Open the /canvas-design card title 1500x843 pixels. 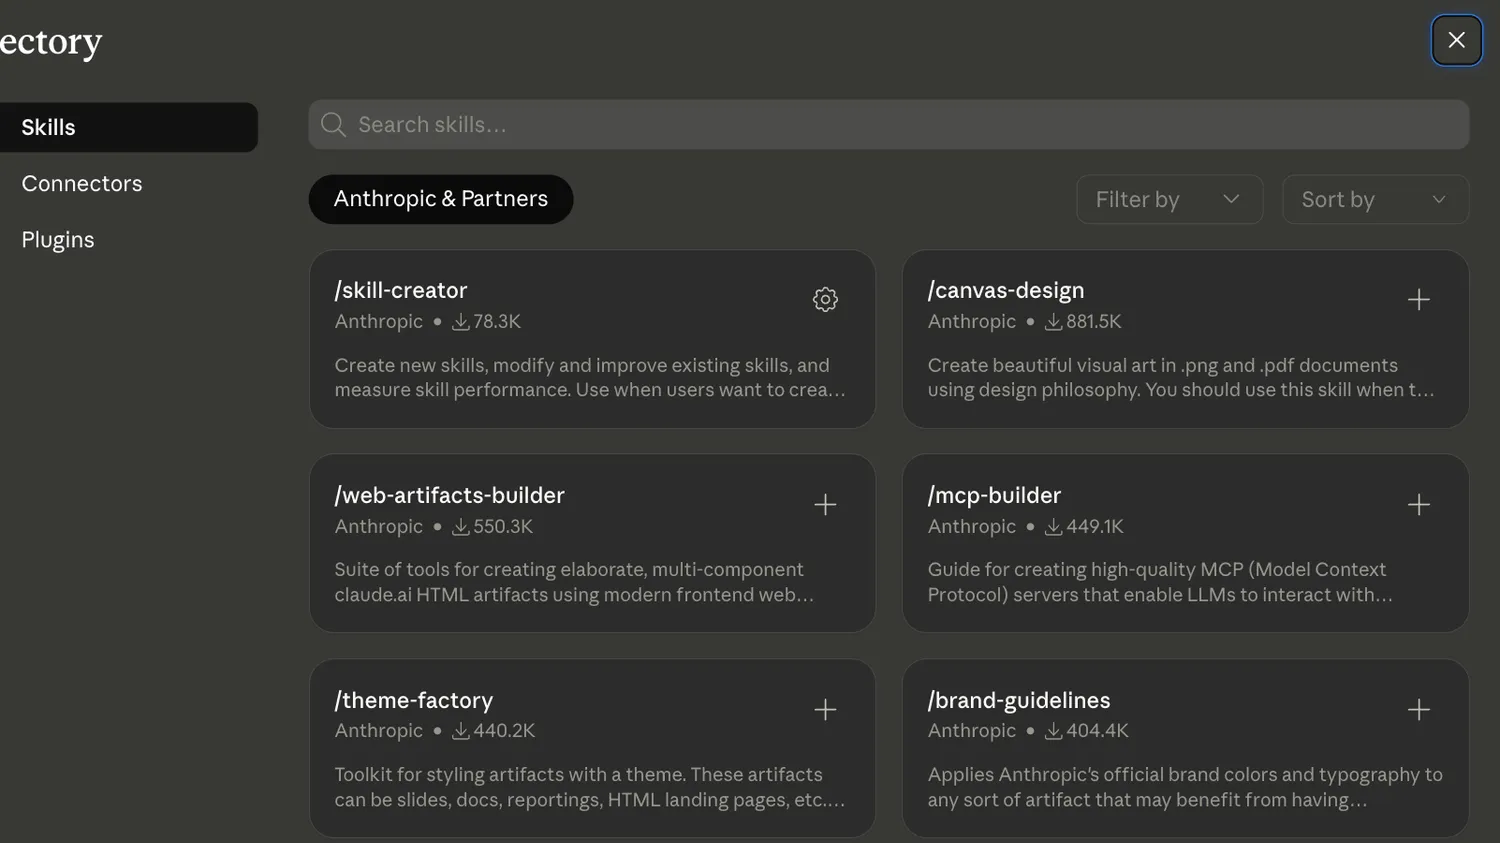click(1006, 290)
